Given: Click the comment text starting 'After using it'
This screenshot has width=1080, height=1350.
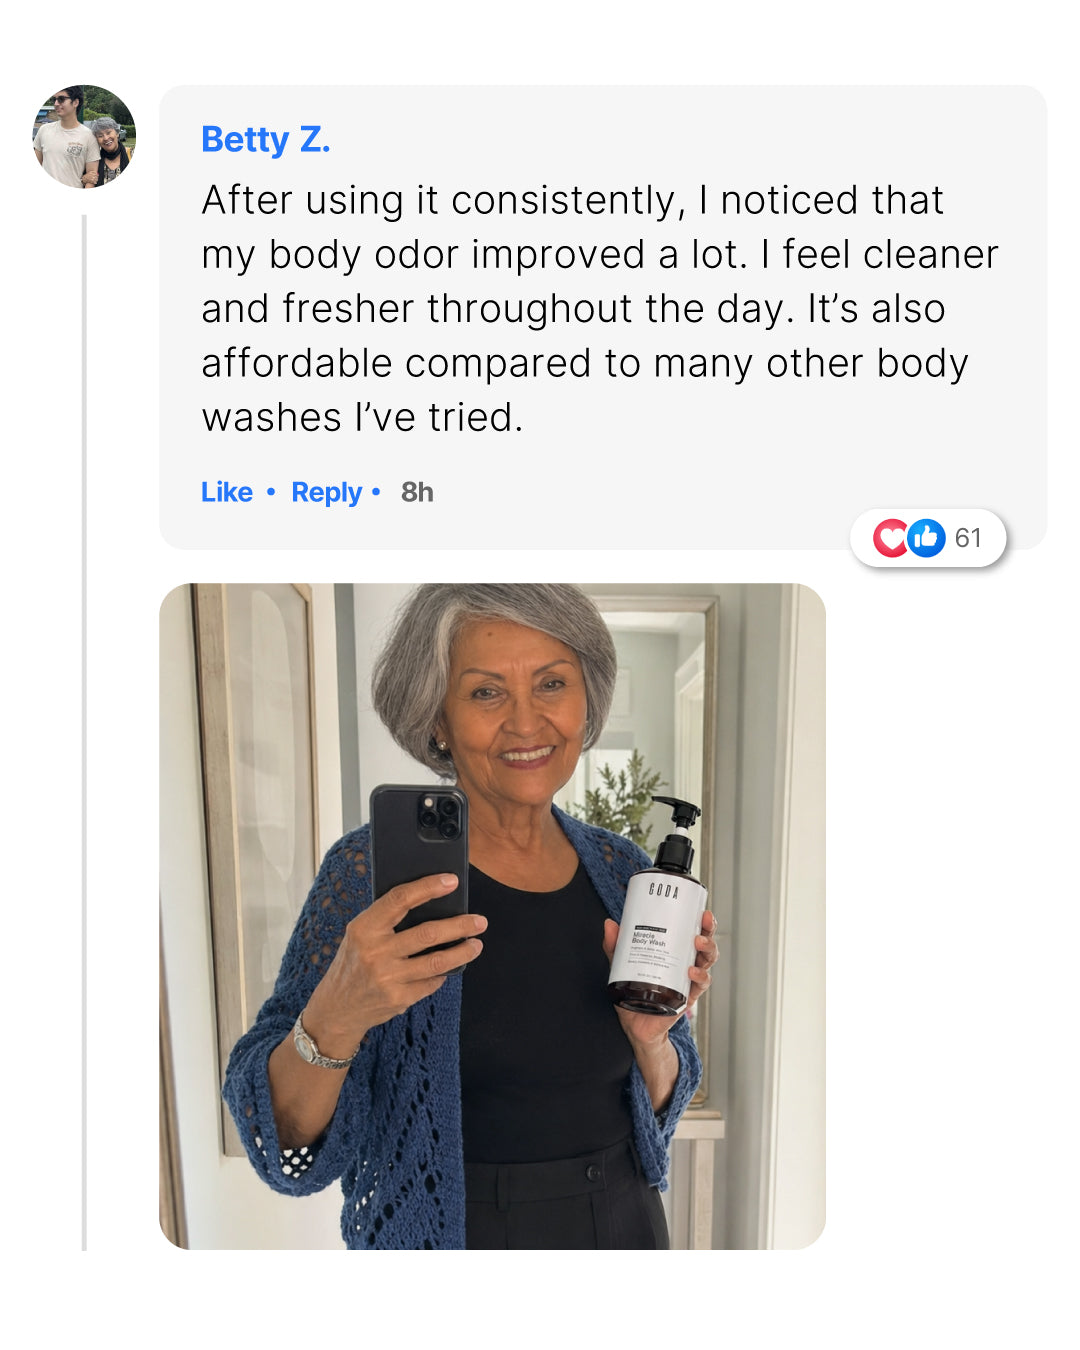Looking at the screenshot, I should pyautogui.click(x=600, y=308).
